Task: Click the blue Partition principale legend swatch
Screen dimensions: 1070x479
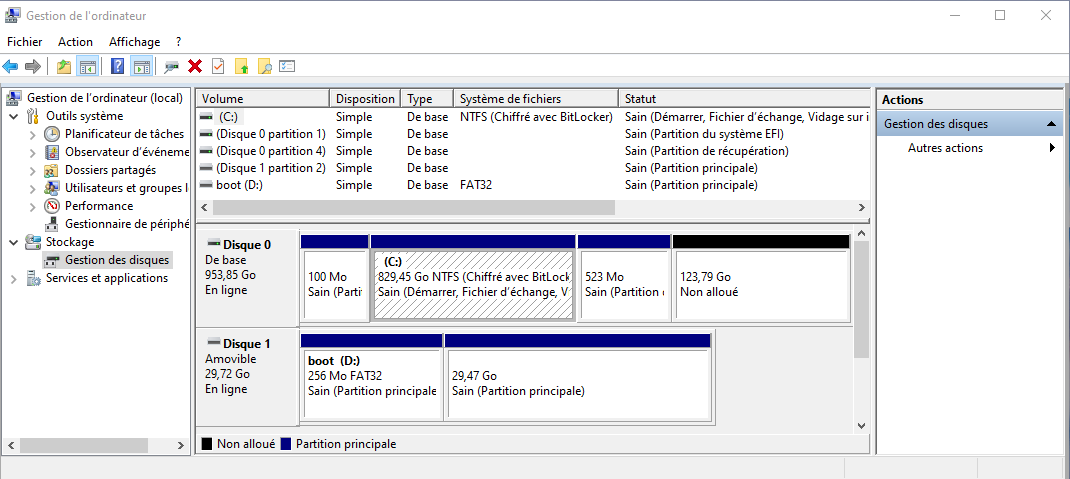Action: coord(286,444)
